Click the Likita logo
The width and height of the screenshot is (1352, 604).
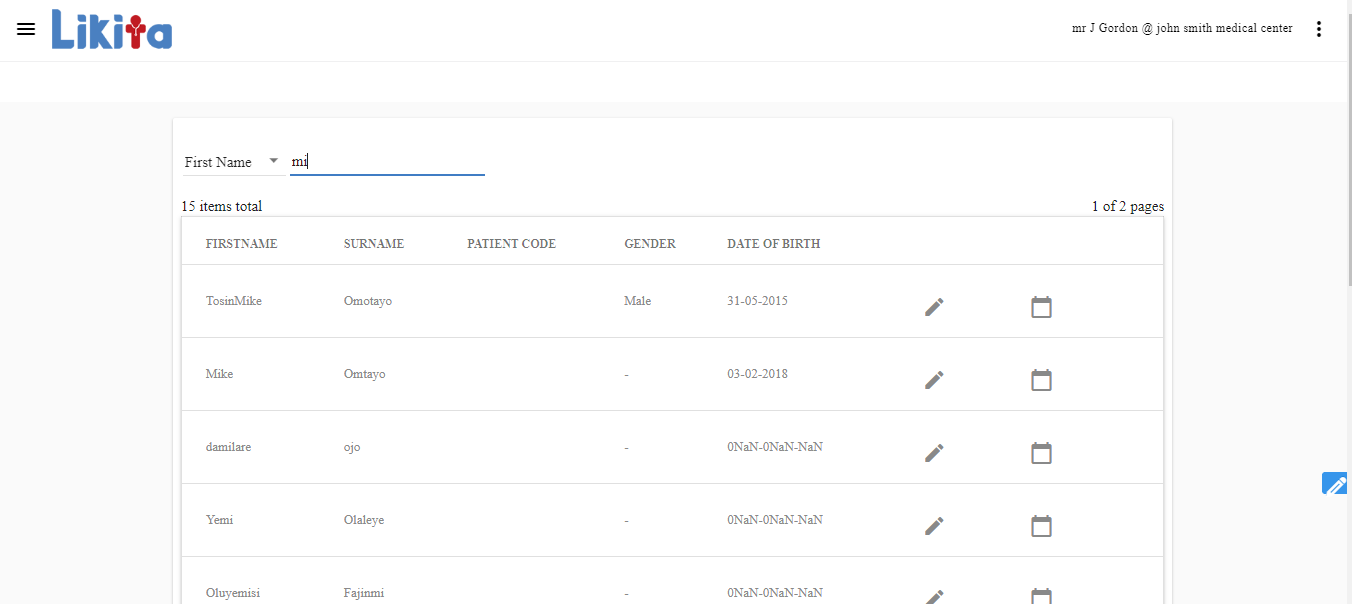(112, 30)
